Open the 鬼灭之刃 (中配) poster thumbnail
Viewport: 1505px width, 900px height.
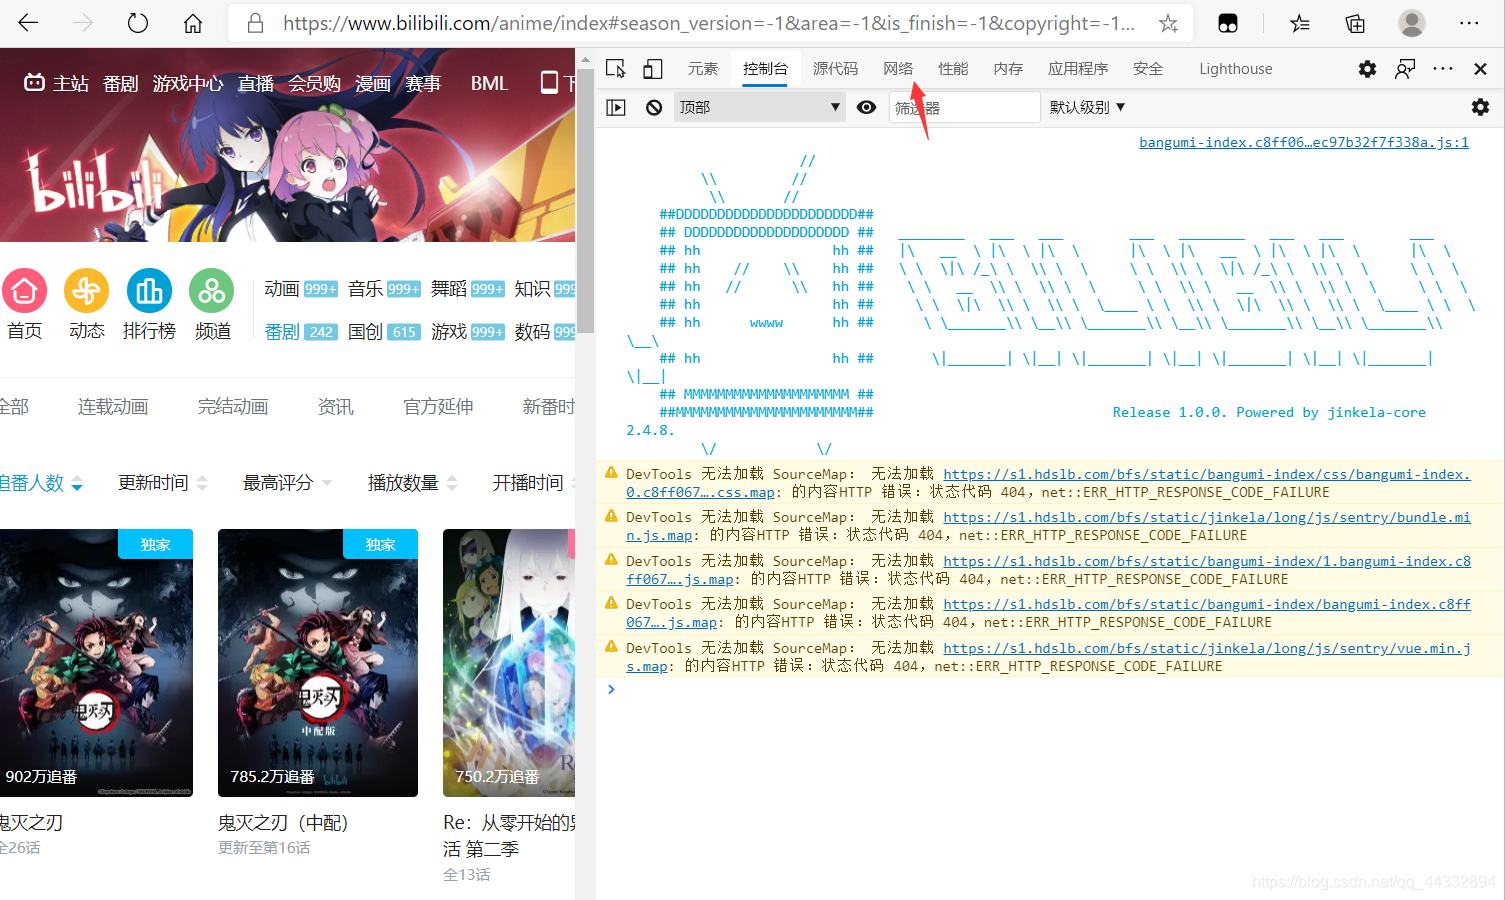[x=318, y=663]
